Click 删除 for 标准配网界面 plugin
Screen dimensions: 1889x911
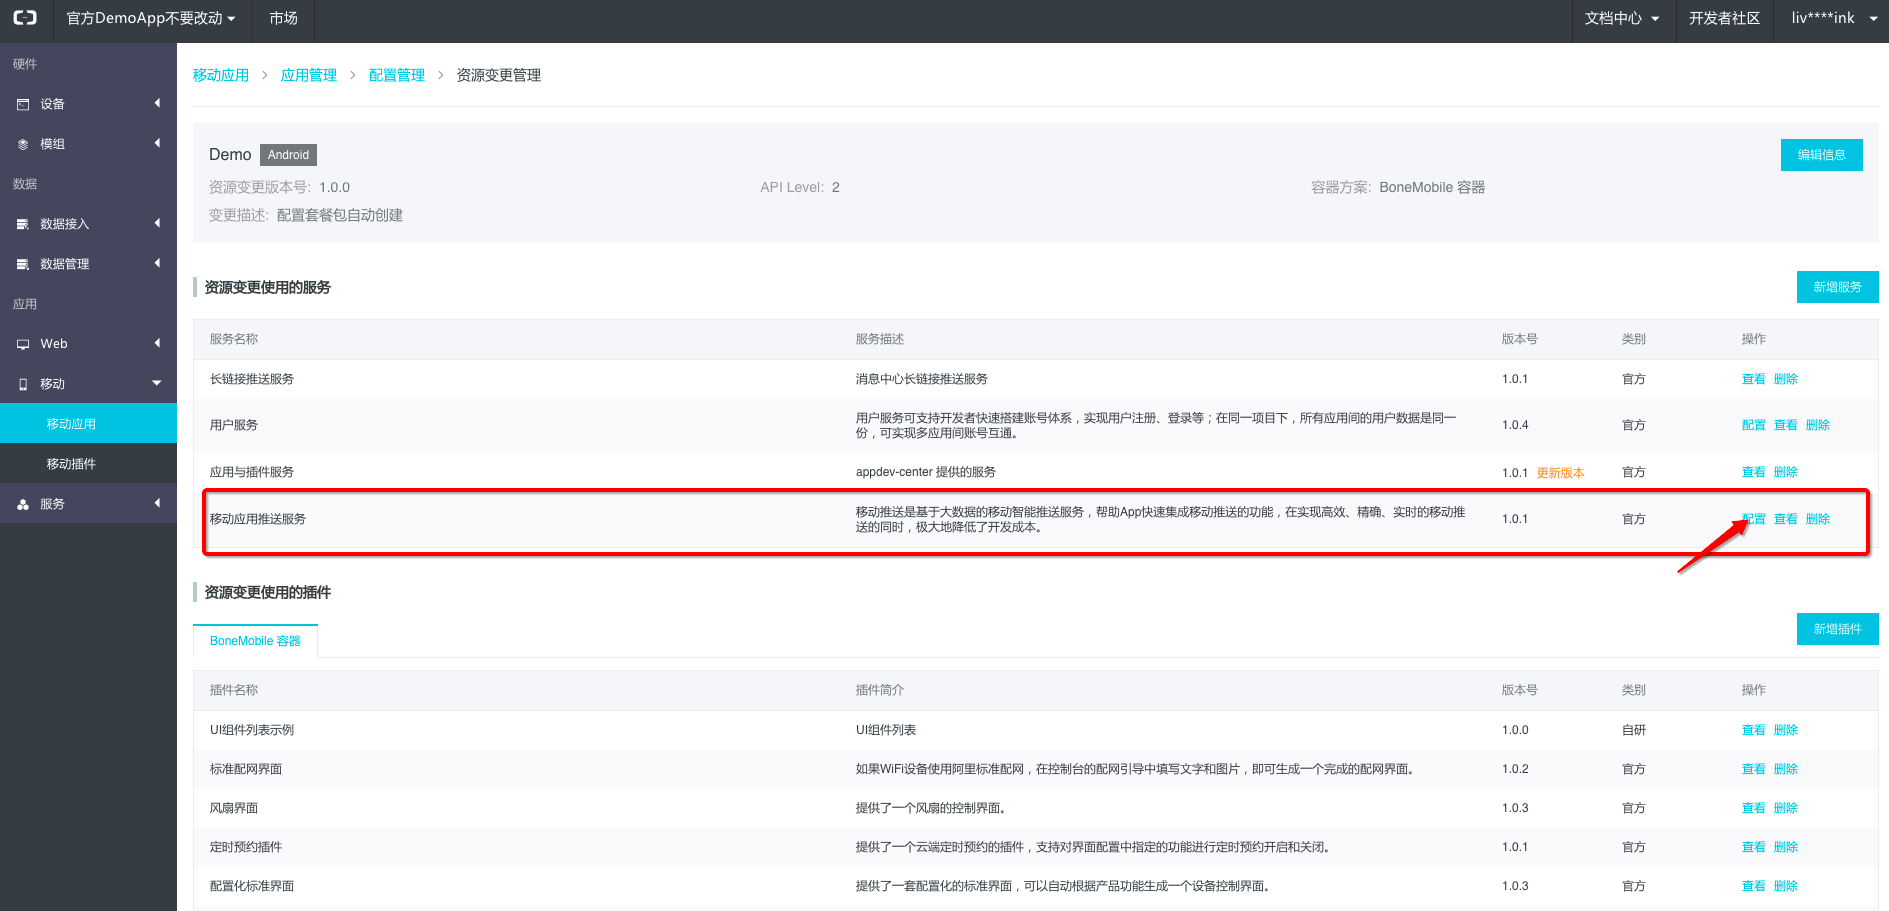click(x=1785, y=769)
